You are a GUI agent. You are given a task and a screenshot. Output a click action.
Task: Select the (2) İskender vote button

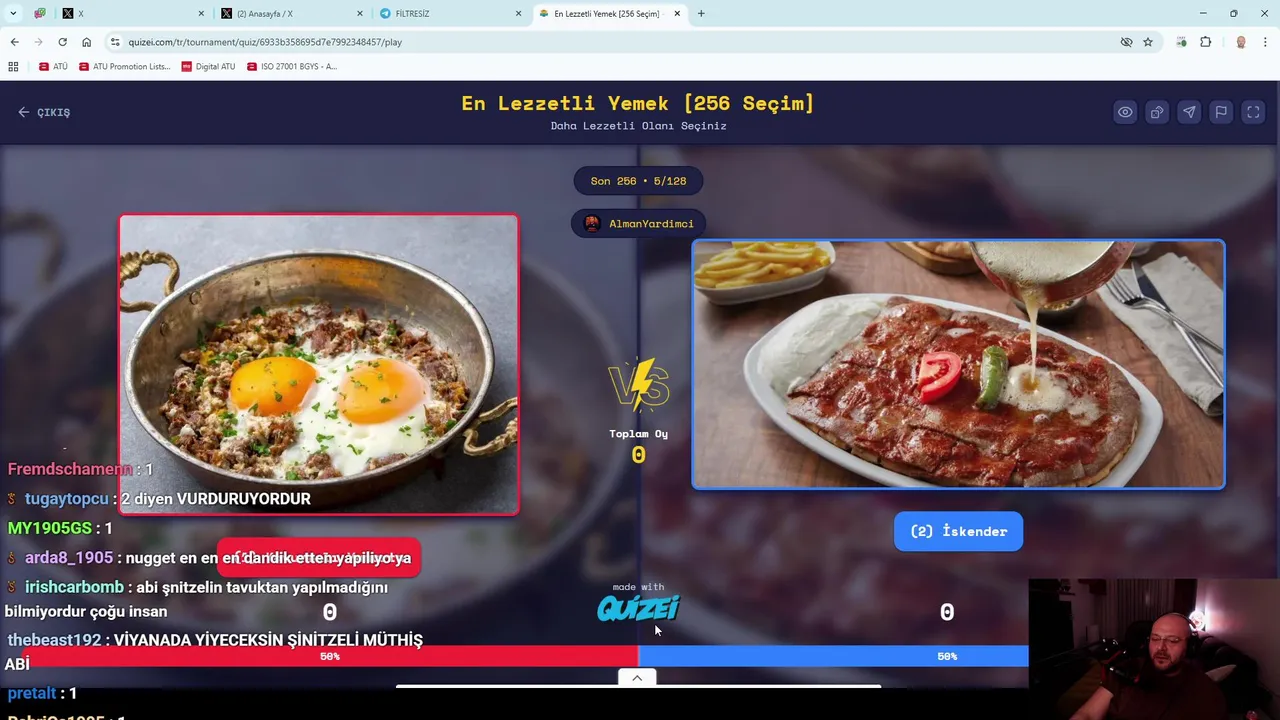tap(958, 531)
